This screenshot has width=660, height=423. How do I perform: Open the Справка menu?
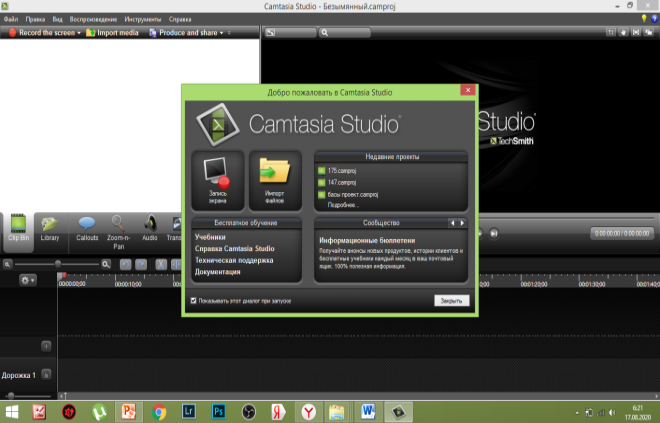180,19
